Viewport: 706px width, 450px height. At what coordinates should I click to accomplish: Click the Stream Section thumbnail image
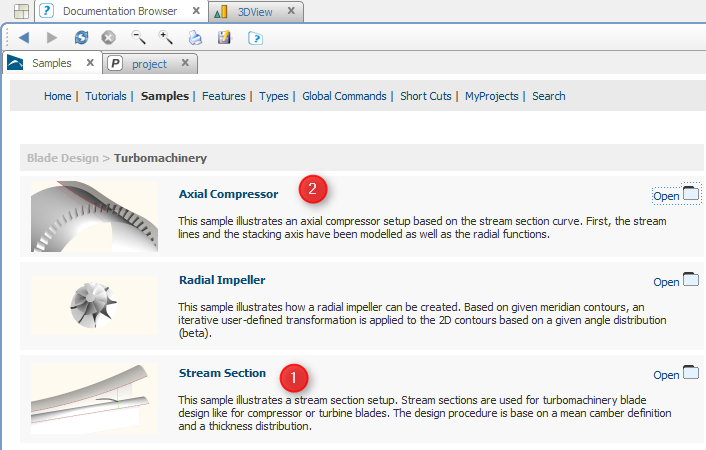coord(94,399)
